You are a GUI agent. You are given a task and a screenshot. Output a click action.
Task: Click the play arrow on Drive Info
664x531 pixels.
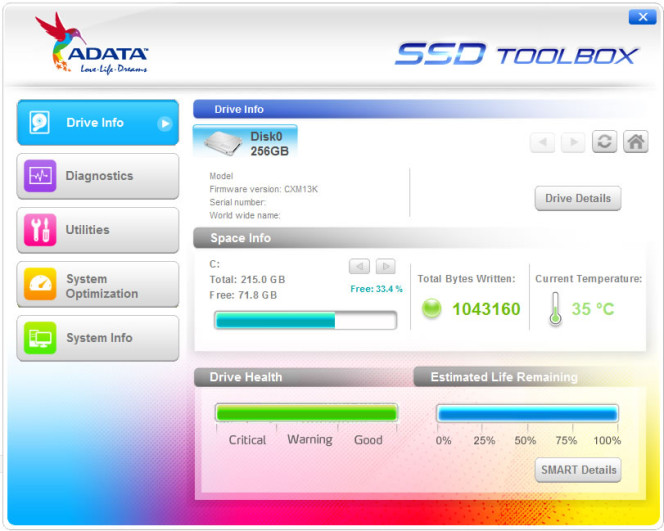pos(165,123)
